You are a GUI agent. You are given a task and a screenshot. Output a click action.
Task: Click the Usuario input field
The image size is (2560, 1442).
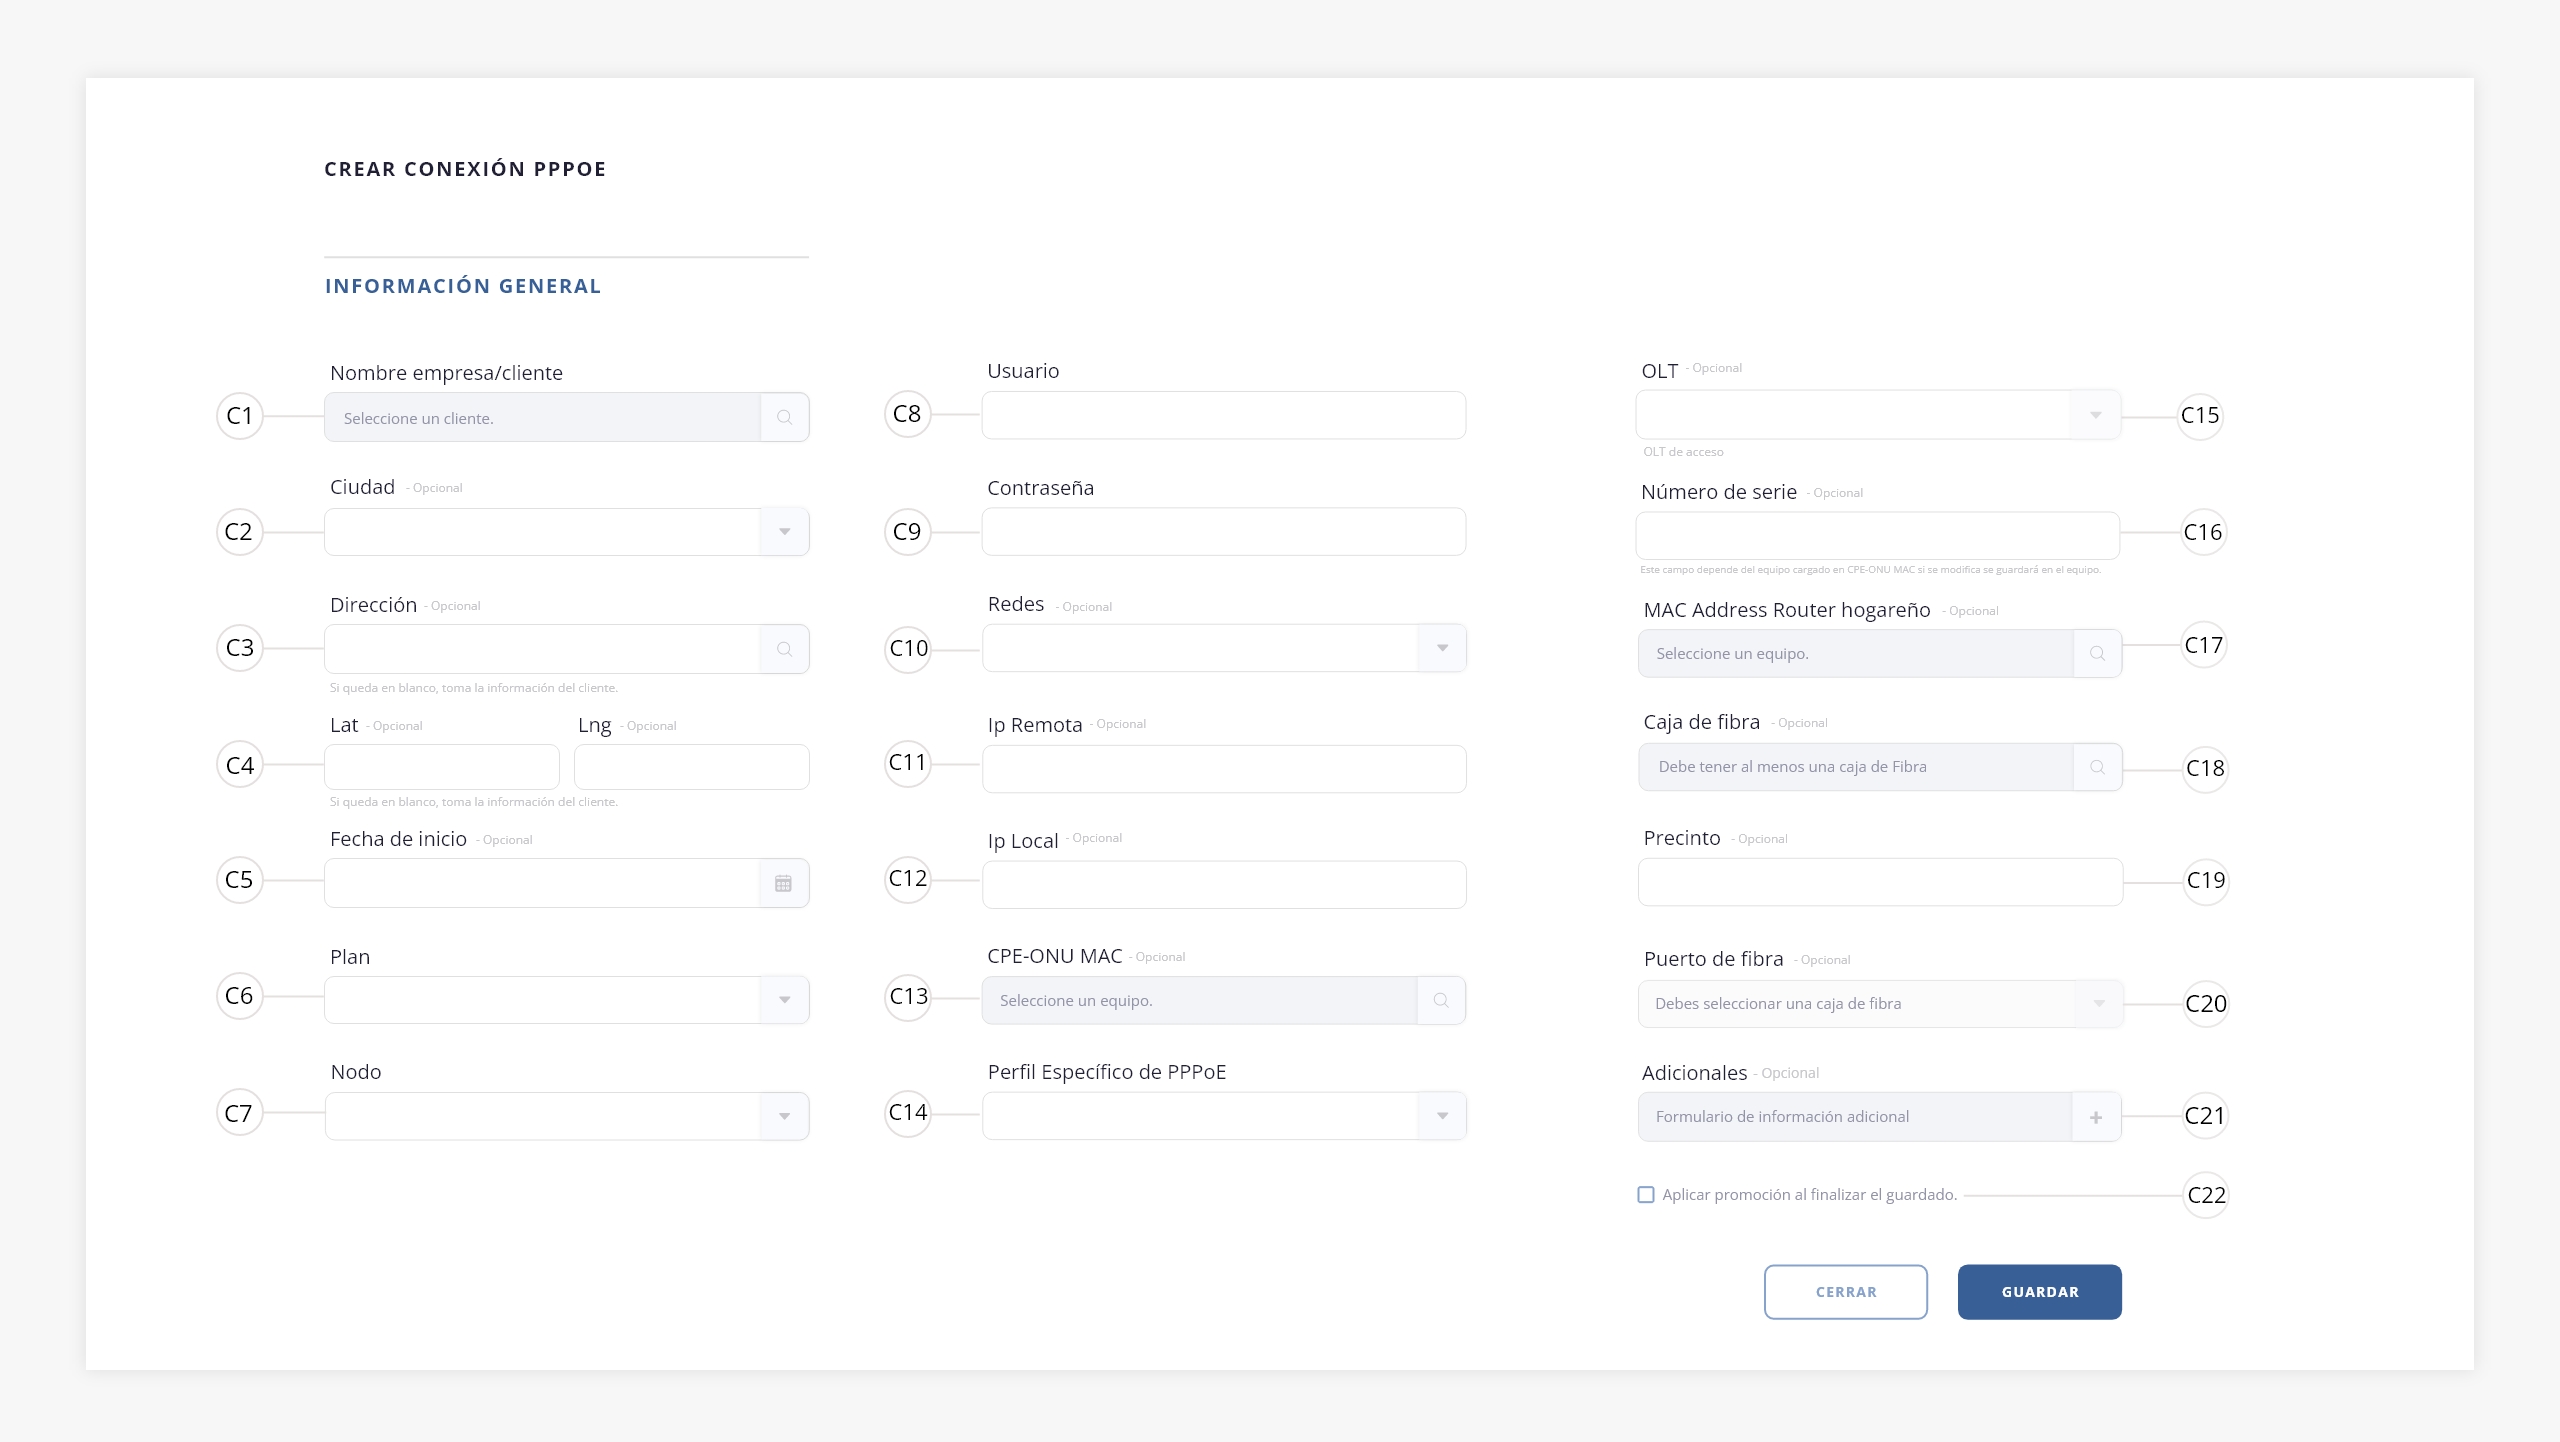point(1224,415)
